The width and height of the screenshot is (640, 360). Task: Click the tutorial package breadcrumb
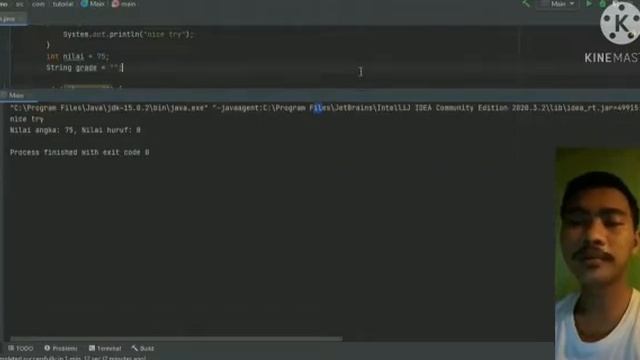click(63, 4)
